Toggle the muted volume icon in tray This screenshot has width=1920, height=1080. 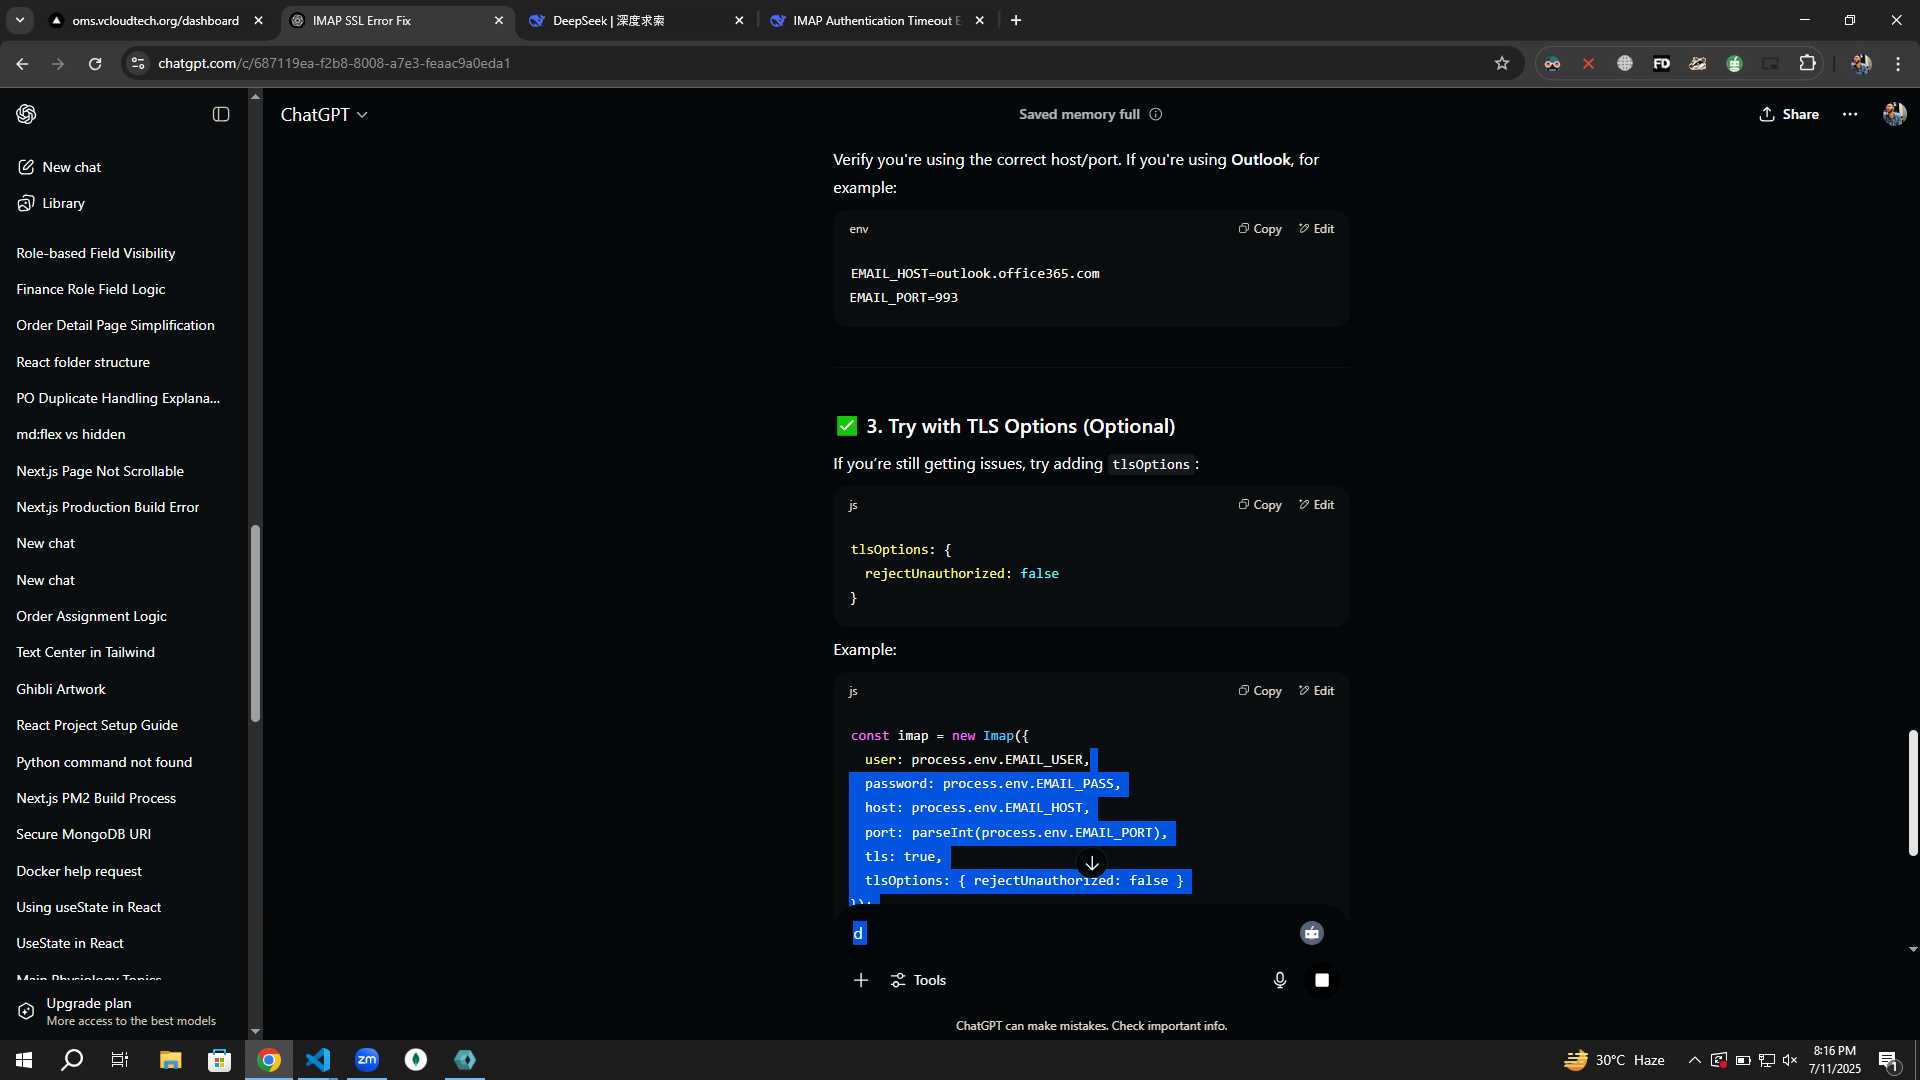pos(1790,1060)
